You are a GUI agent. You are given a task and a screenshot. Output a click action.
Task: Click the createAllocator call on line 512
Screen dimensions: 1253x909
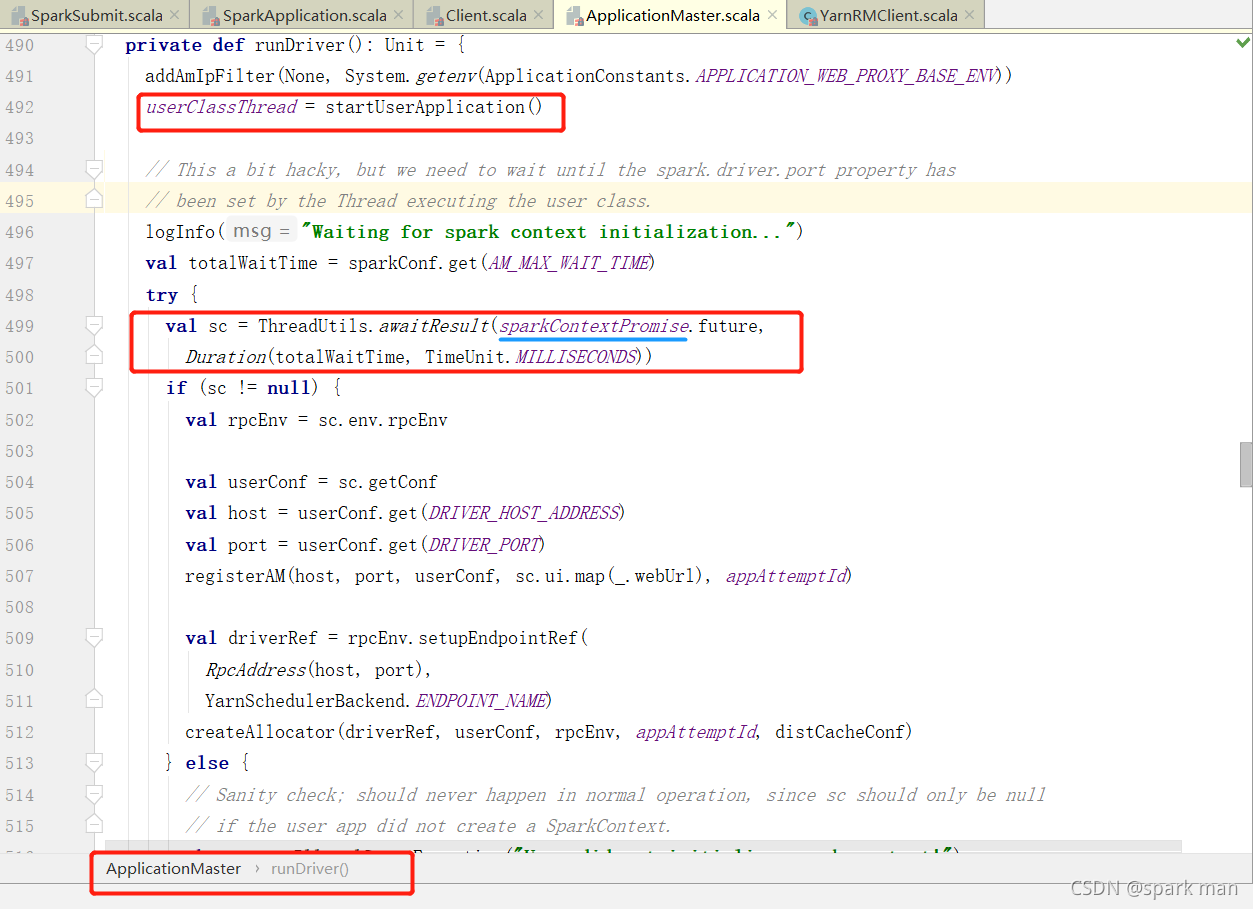(x=260, y=732)
